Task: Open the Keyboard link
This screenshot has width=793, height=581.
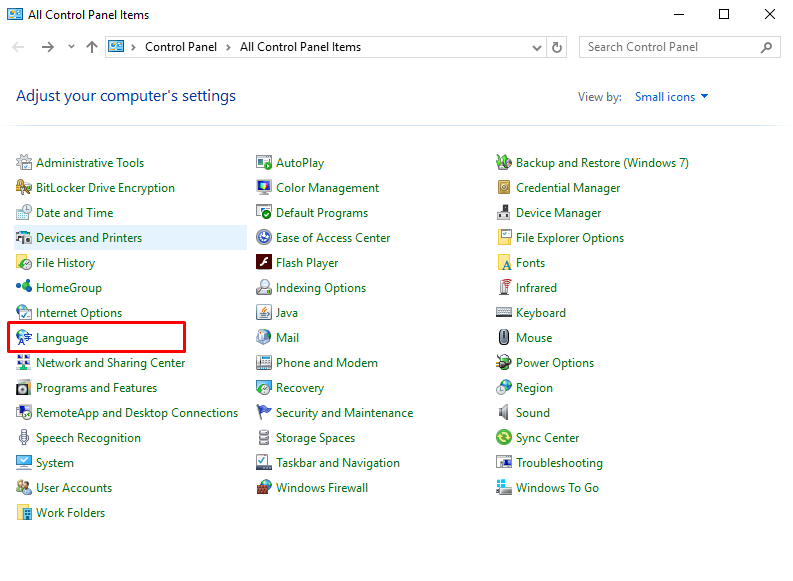Action: 541,313
